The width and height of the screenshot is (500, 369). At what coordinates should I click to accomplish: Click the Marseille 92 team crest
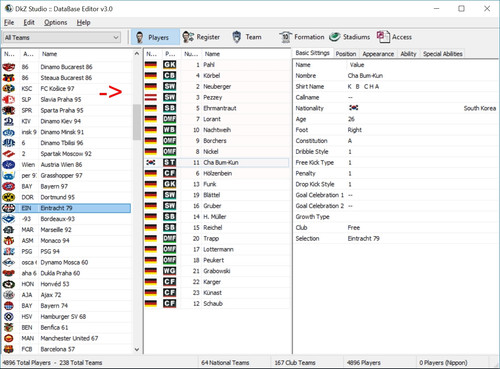[x=9, y=230]
